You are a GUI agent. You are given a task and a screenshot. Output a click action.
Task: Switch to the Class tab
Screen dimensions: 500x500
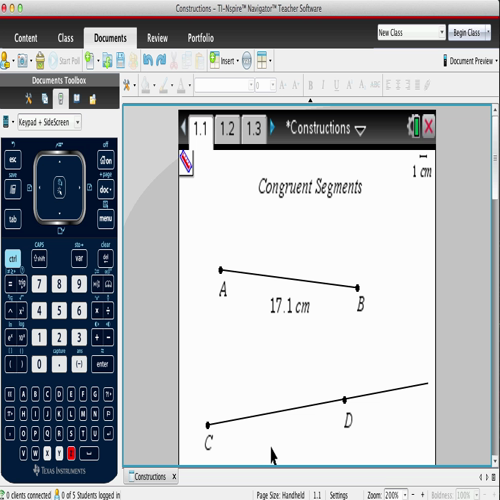[65, 38]
